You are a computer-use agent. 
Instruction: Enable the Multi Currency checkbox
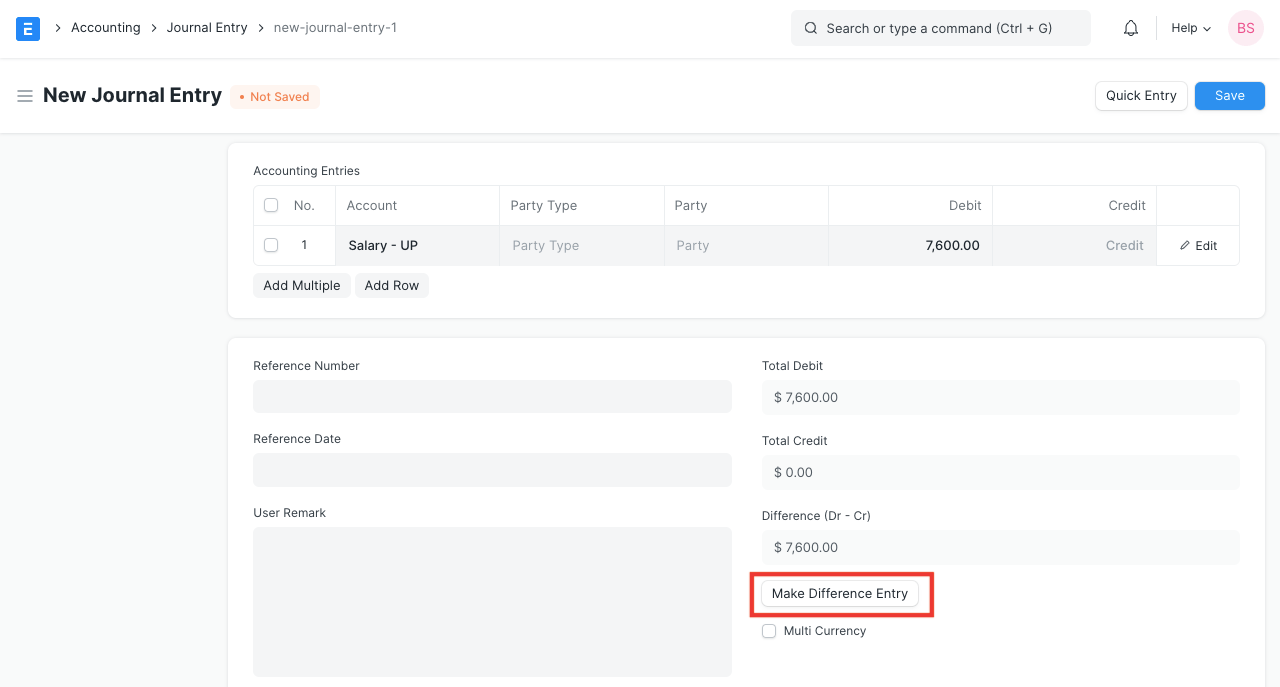click(x=769, y=631)
